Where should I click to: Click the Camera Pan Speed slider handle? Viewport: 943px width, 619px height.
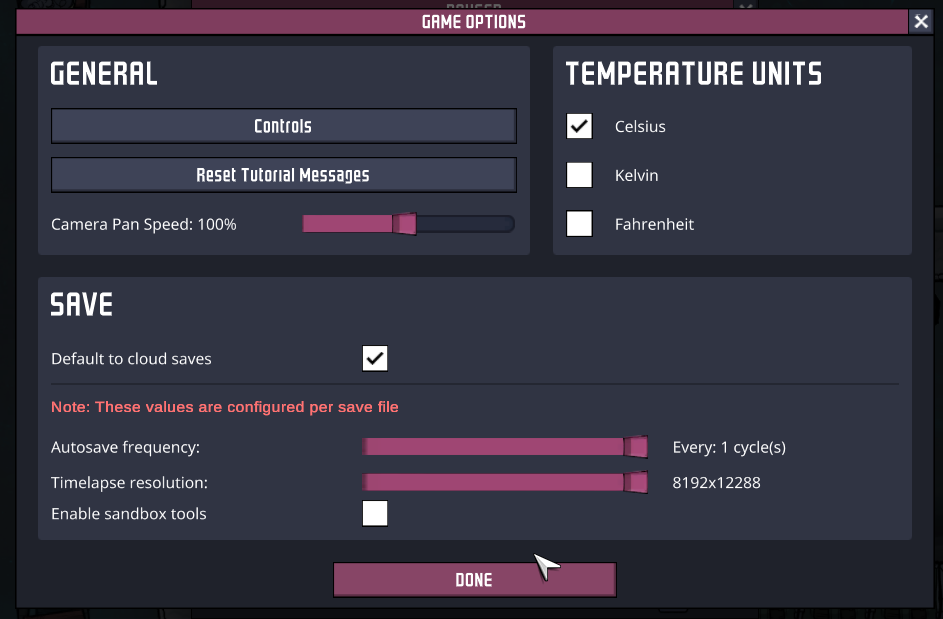coord(404,224)
